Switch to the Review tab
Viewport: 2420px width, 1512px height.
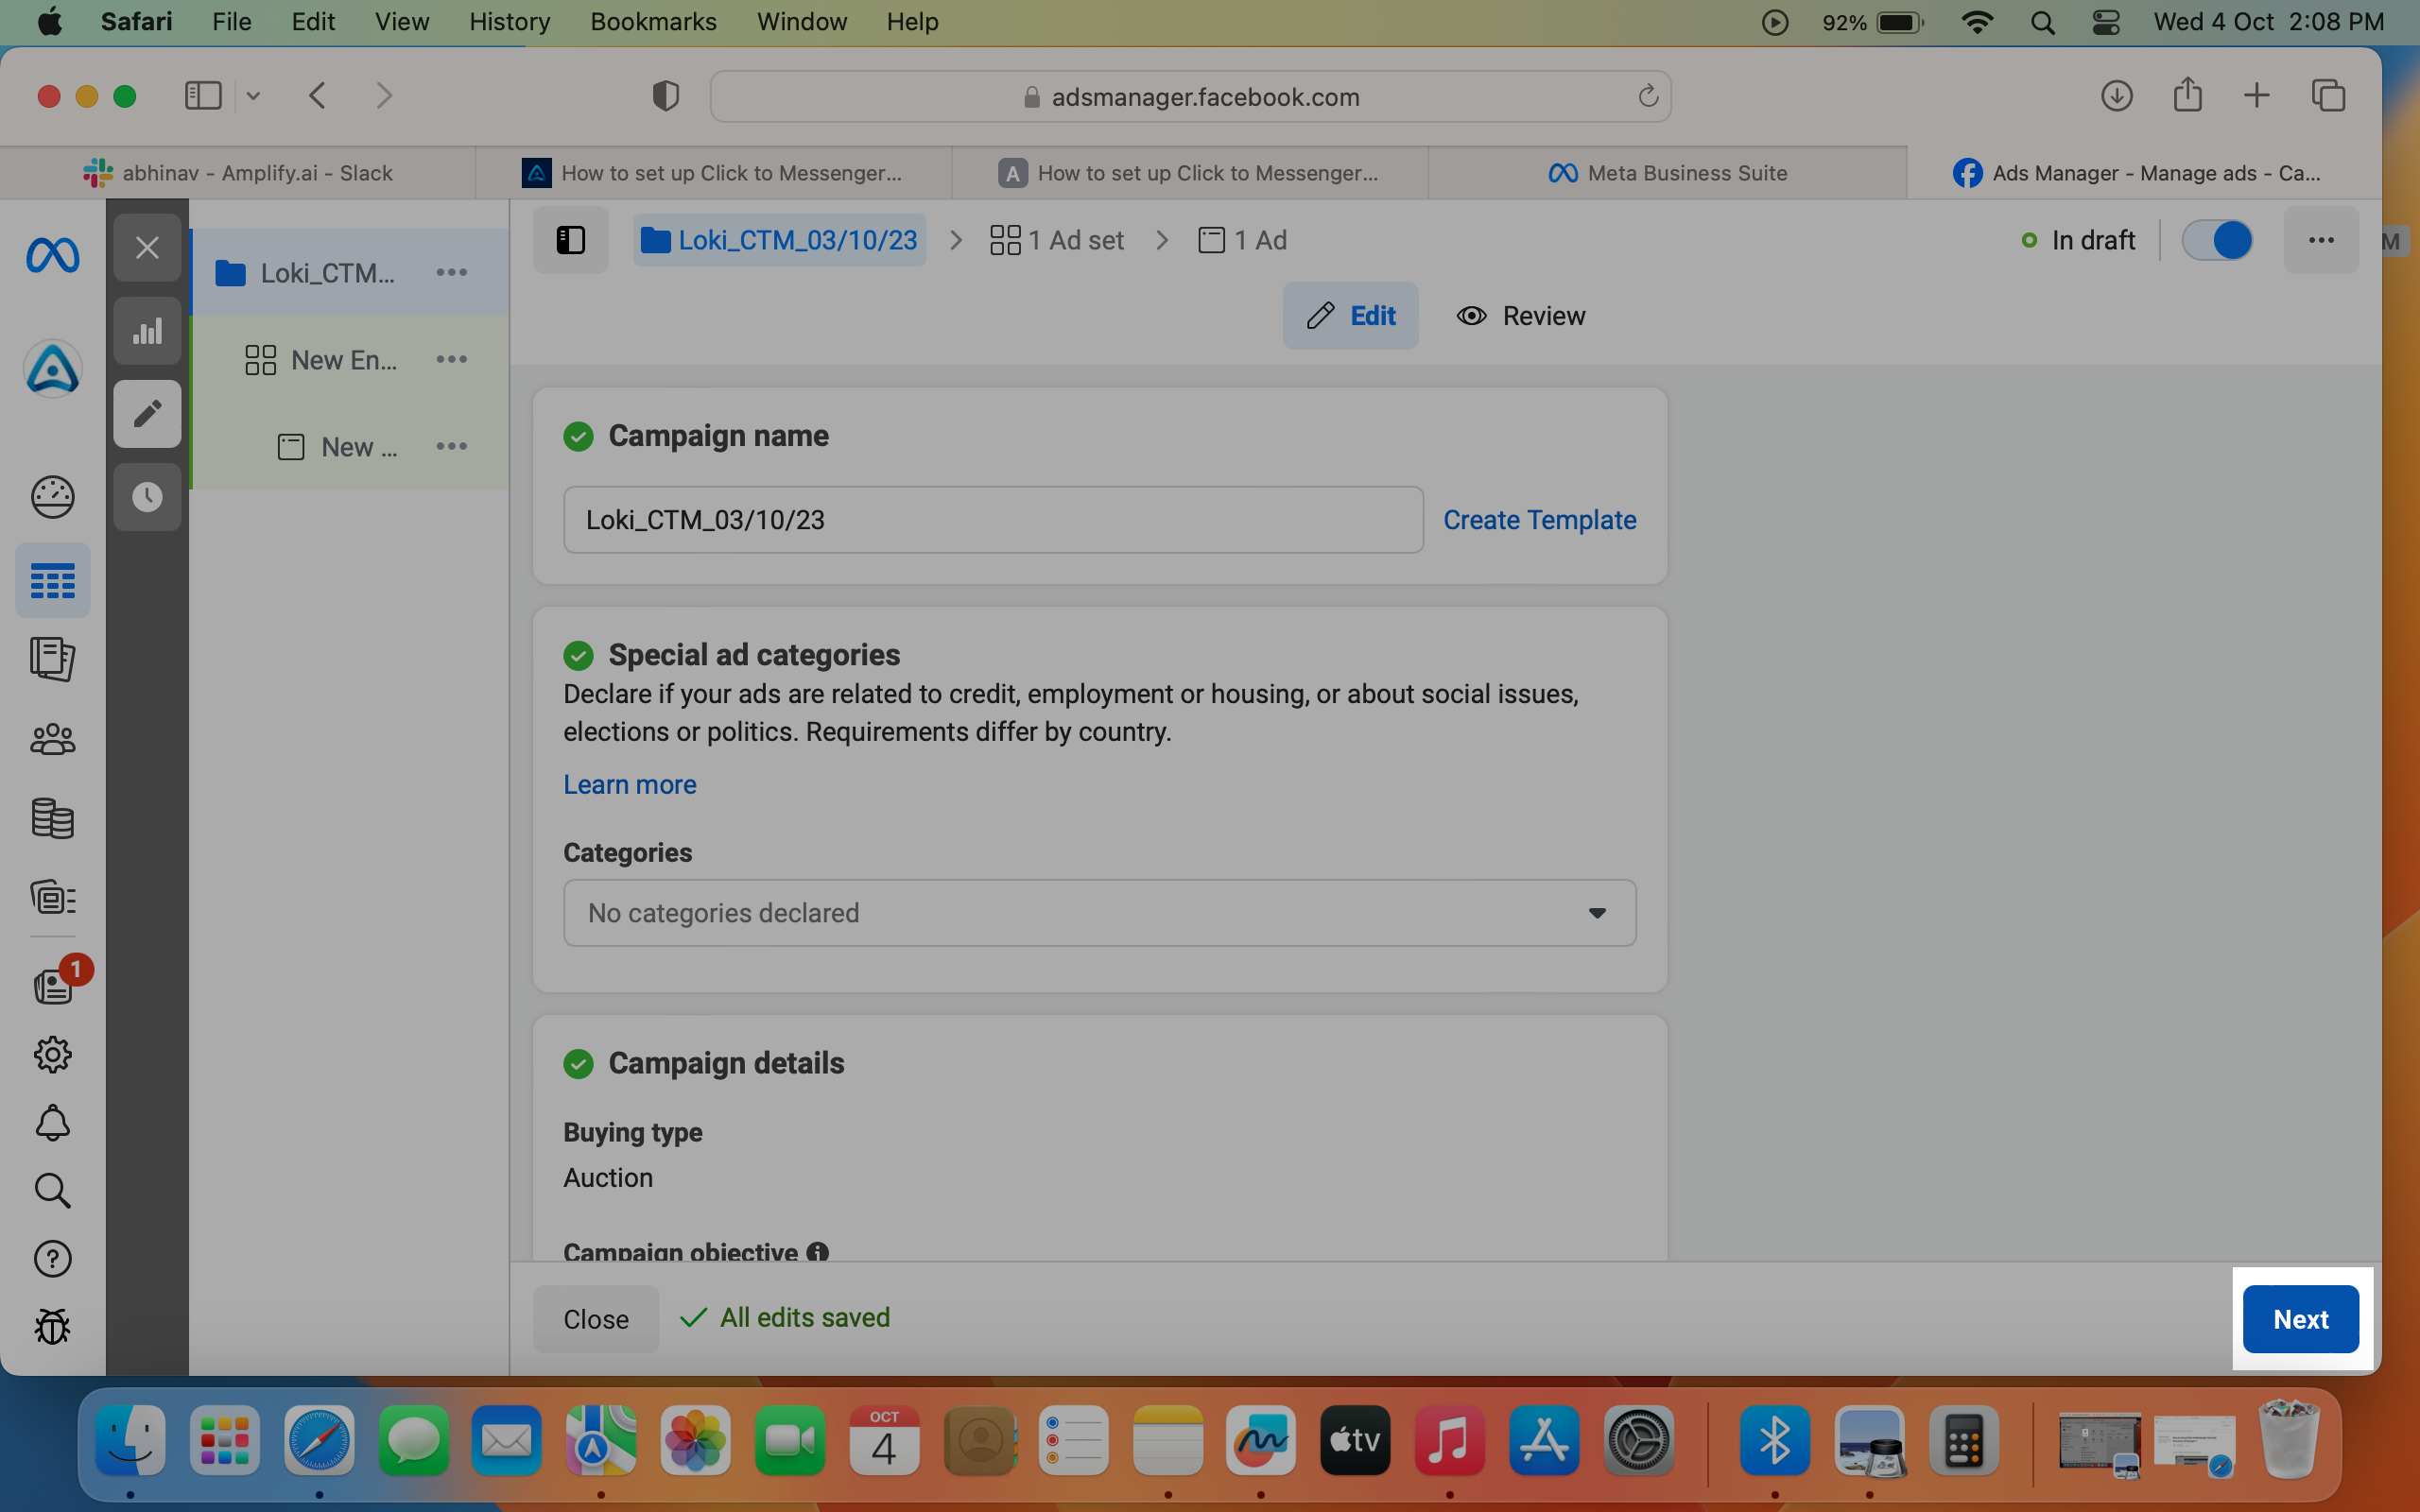(x=1521, y=316)
